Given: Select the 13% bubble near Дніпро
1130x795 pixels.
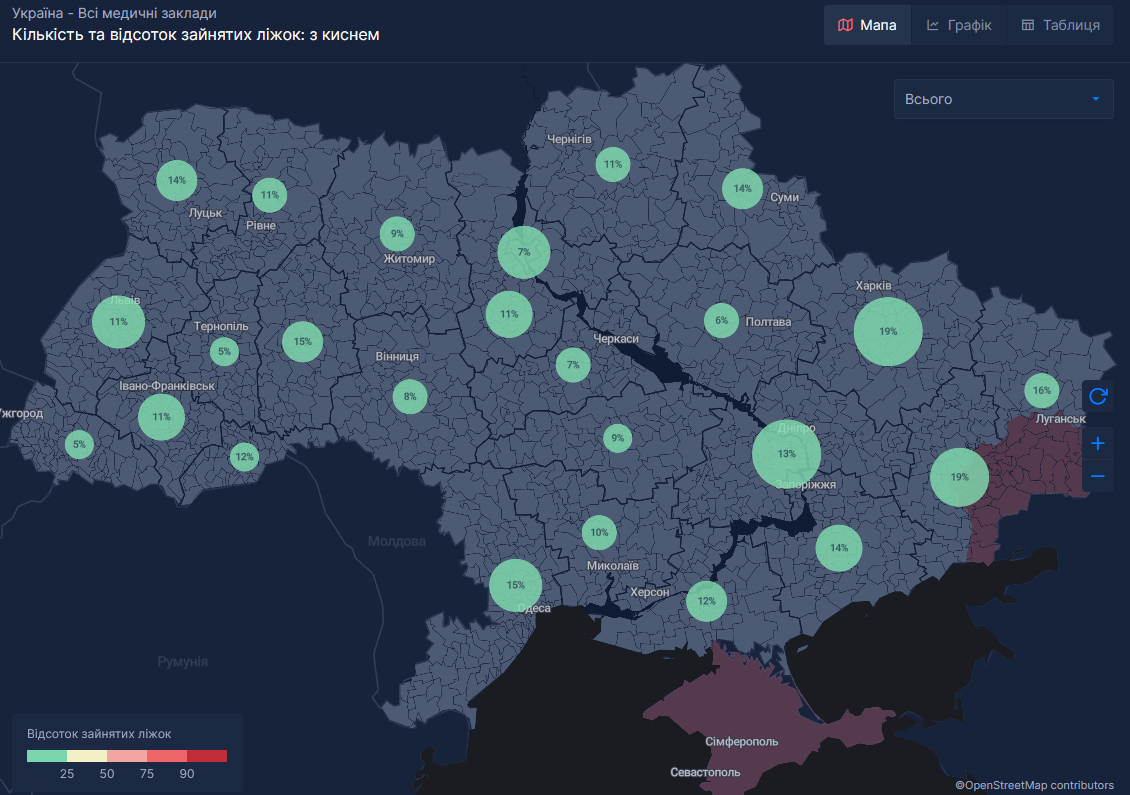Looking at the screenshot, I should pos(786,454).
